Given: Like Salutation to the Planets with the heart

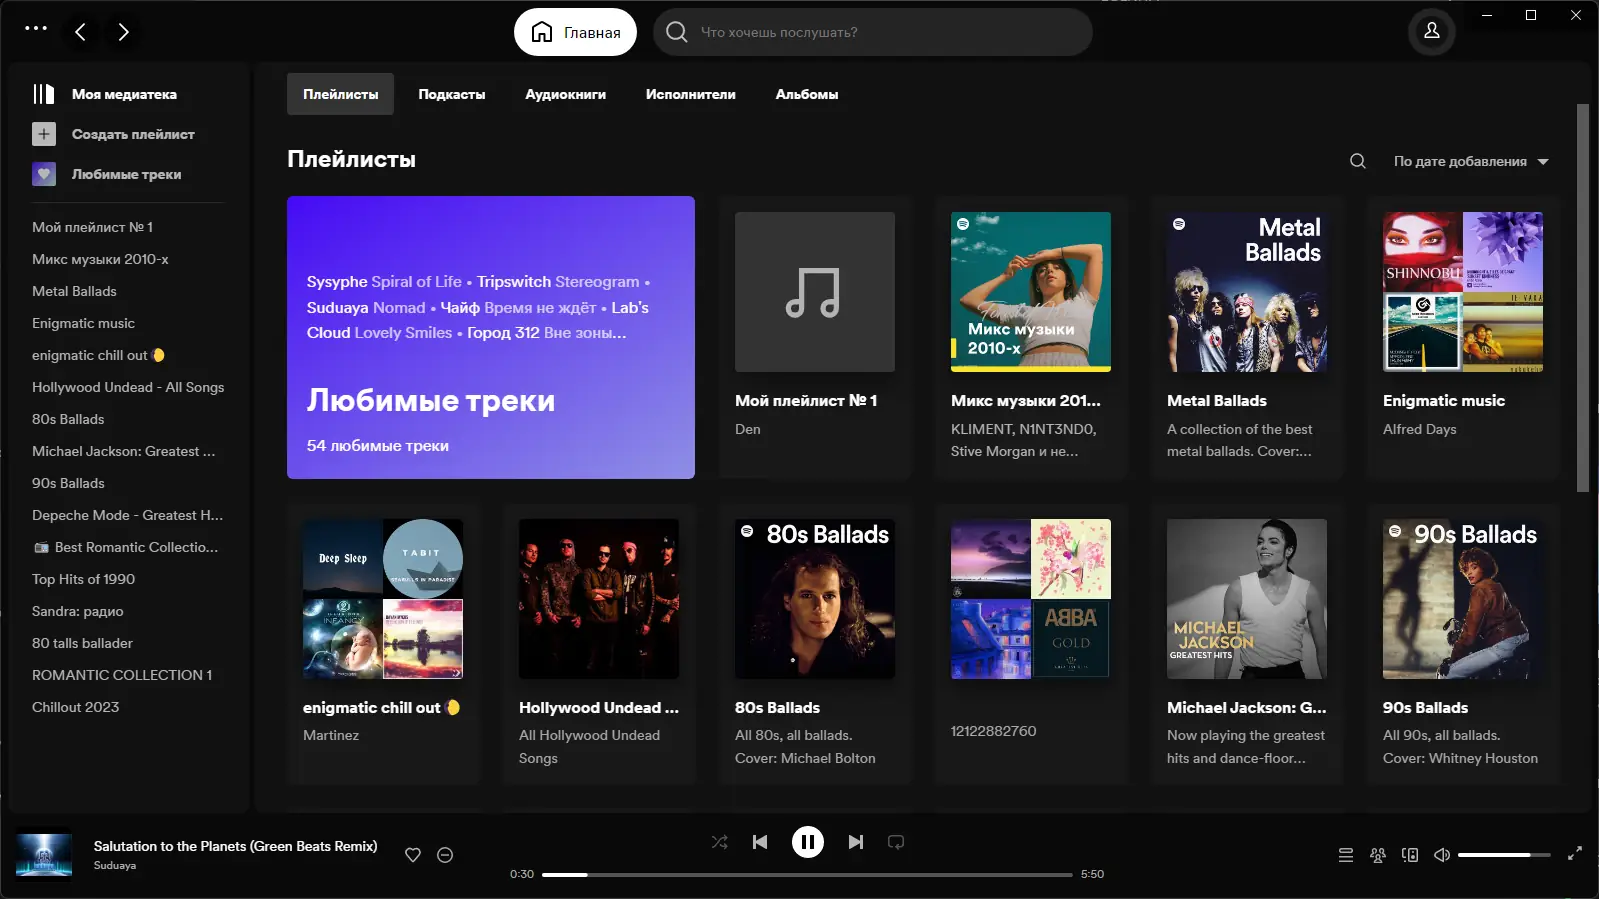Looking at the screenshot, I should tap(413, 855).
